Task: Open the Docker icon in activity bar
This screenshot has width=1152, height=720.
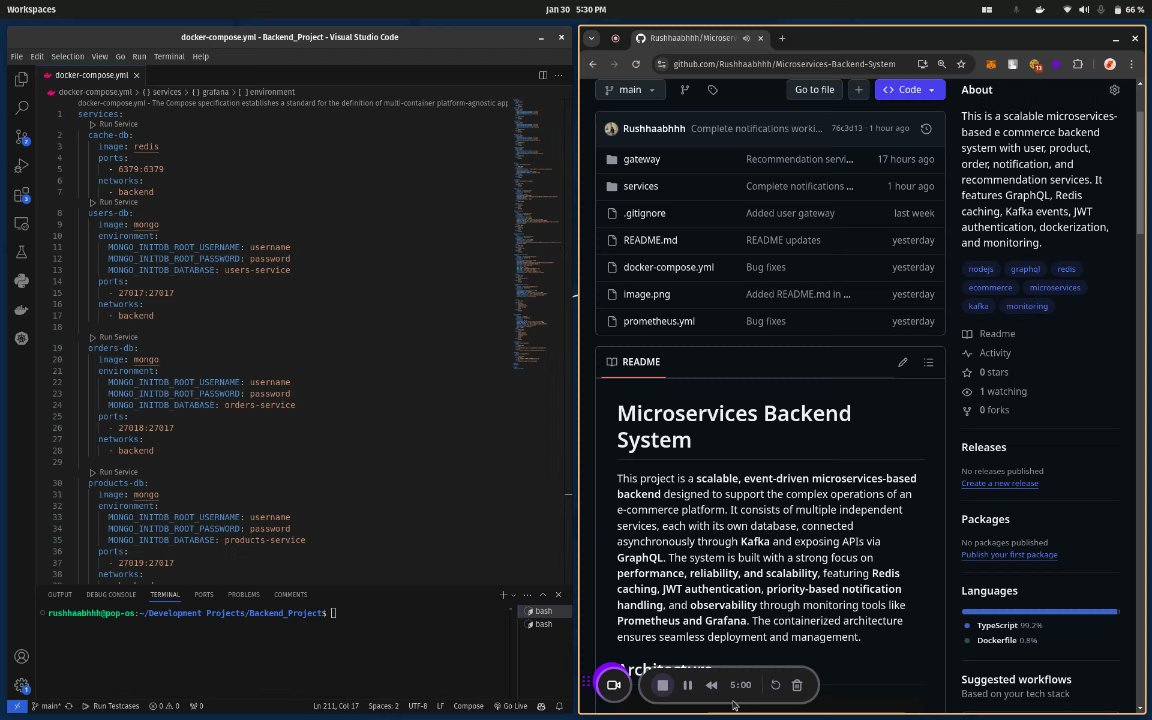Action: 21,309
